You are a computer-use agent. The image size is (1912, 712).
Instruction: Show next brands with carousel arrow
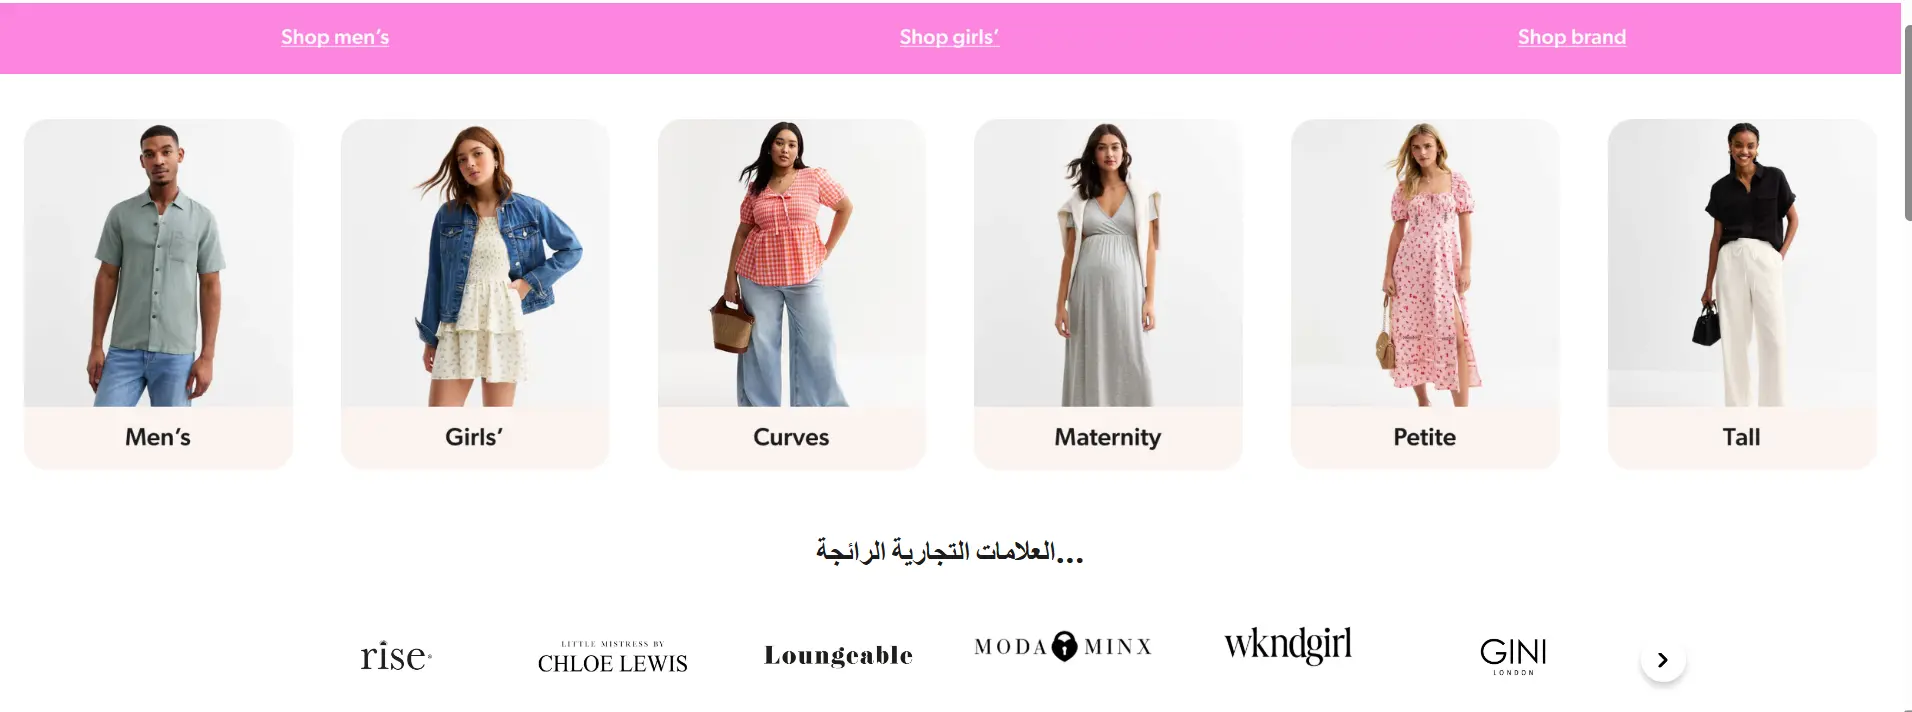[x=1663, y=660]
